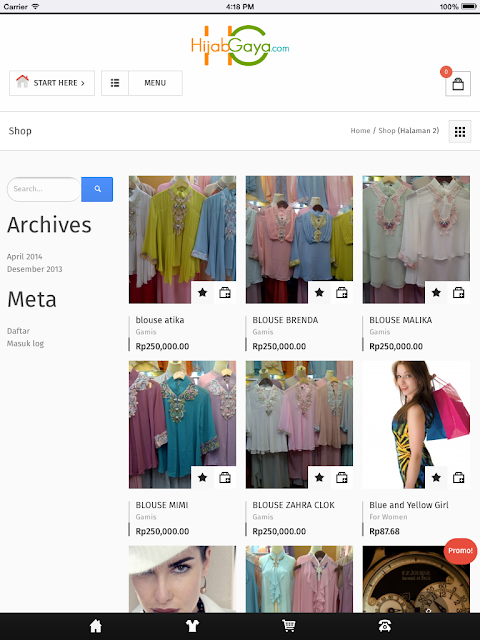480x640 pixels.
Task: Click the grid view icon beside breadcrumb
Action: [460, 131]
